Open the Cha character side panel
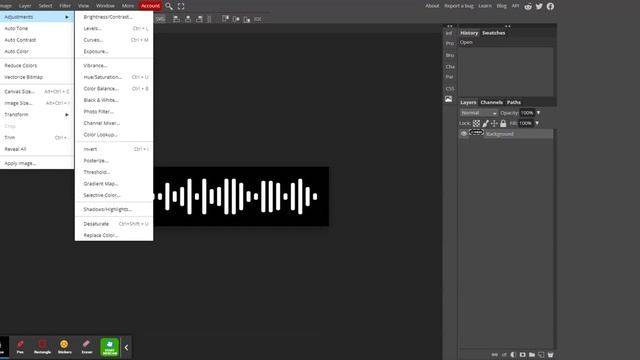Image resolution: width=640 pixels, height=360 pixels. coord(449,67)
